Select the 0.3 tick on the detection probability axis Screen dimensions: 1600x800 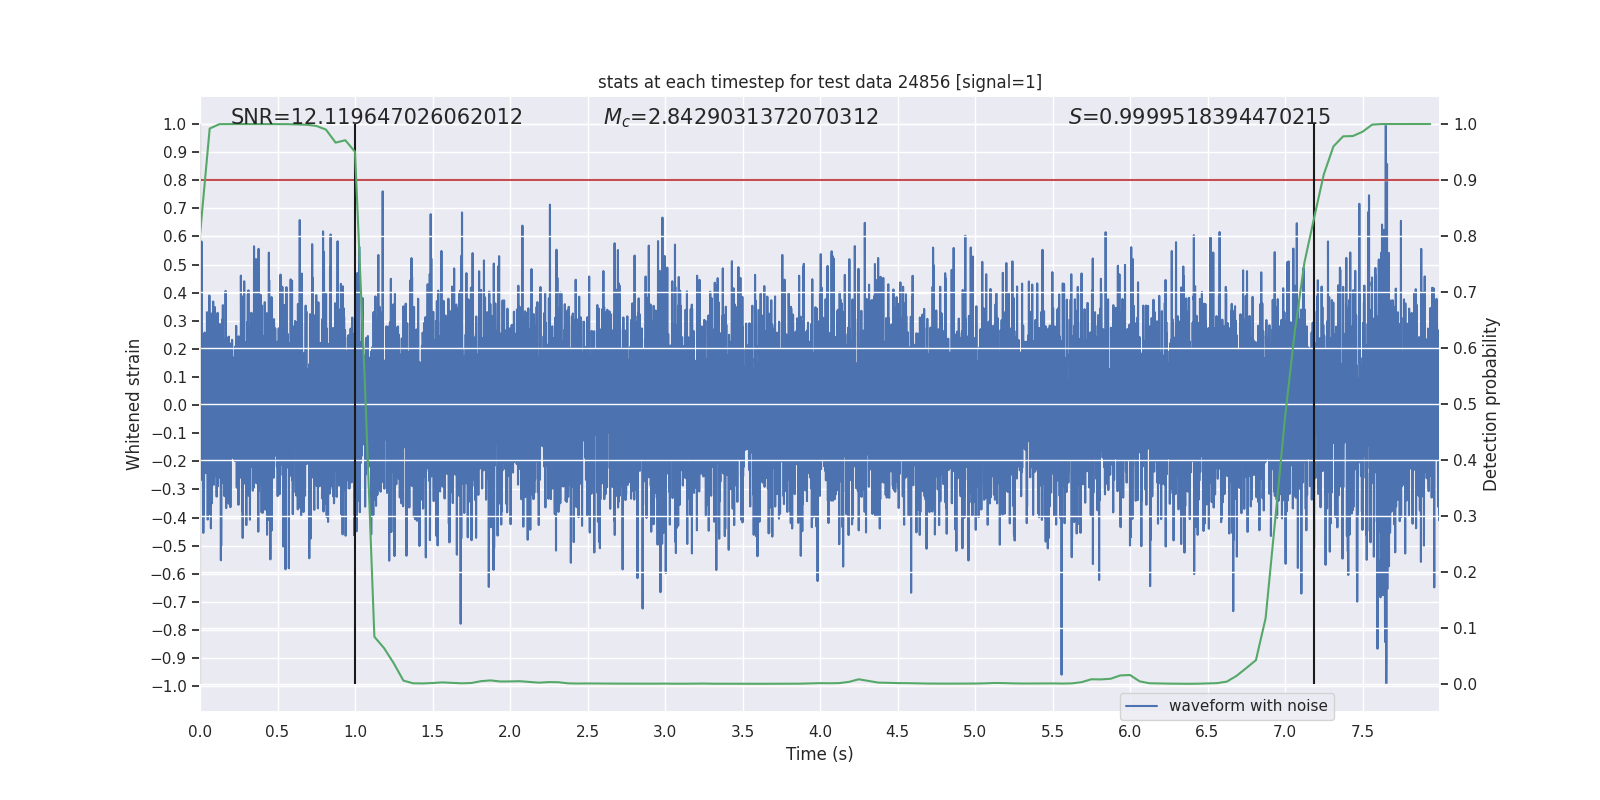pos(1465,517)
